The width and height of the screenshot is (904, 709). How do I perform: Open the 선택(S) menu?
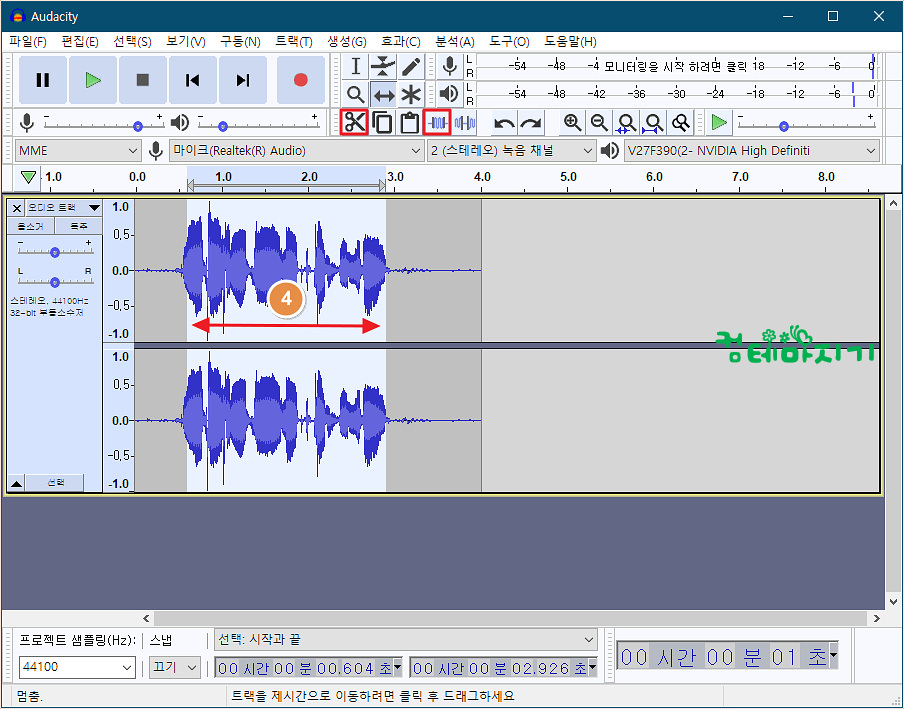(132, 42)
